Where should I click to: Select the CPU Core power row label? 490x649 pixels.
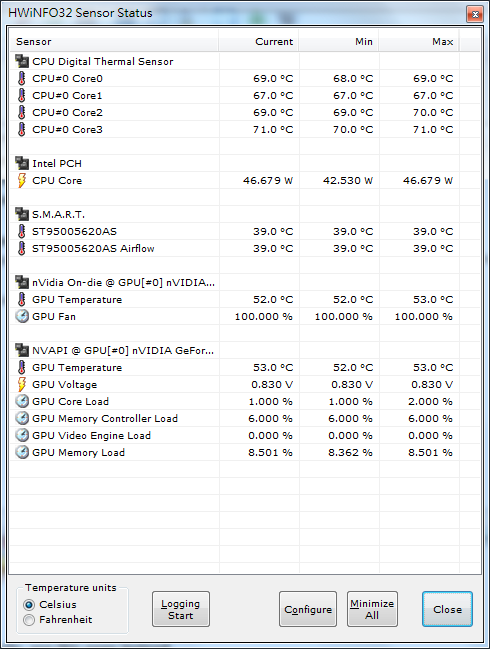(57, 180)
